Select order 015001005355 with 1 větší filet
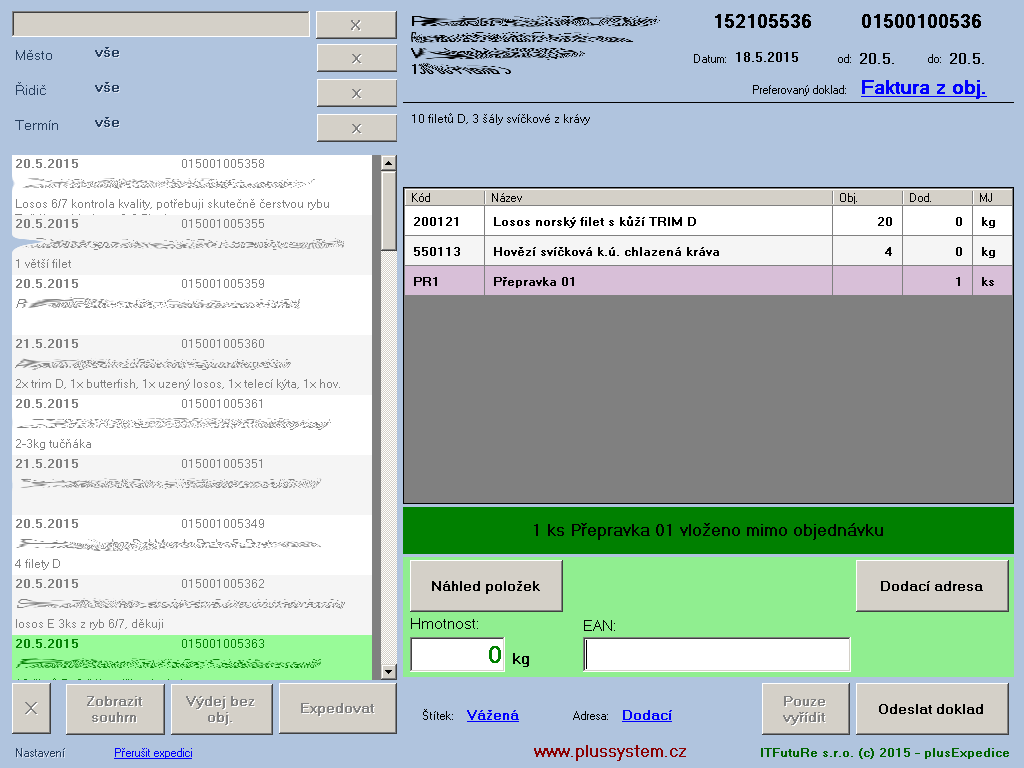 tap(192, 245)
